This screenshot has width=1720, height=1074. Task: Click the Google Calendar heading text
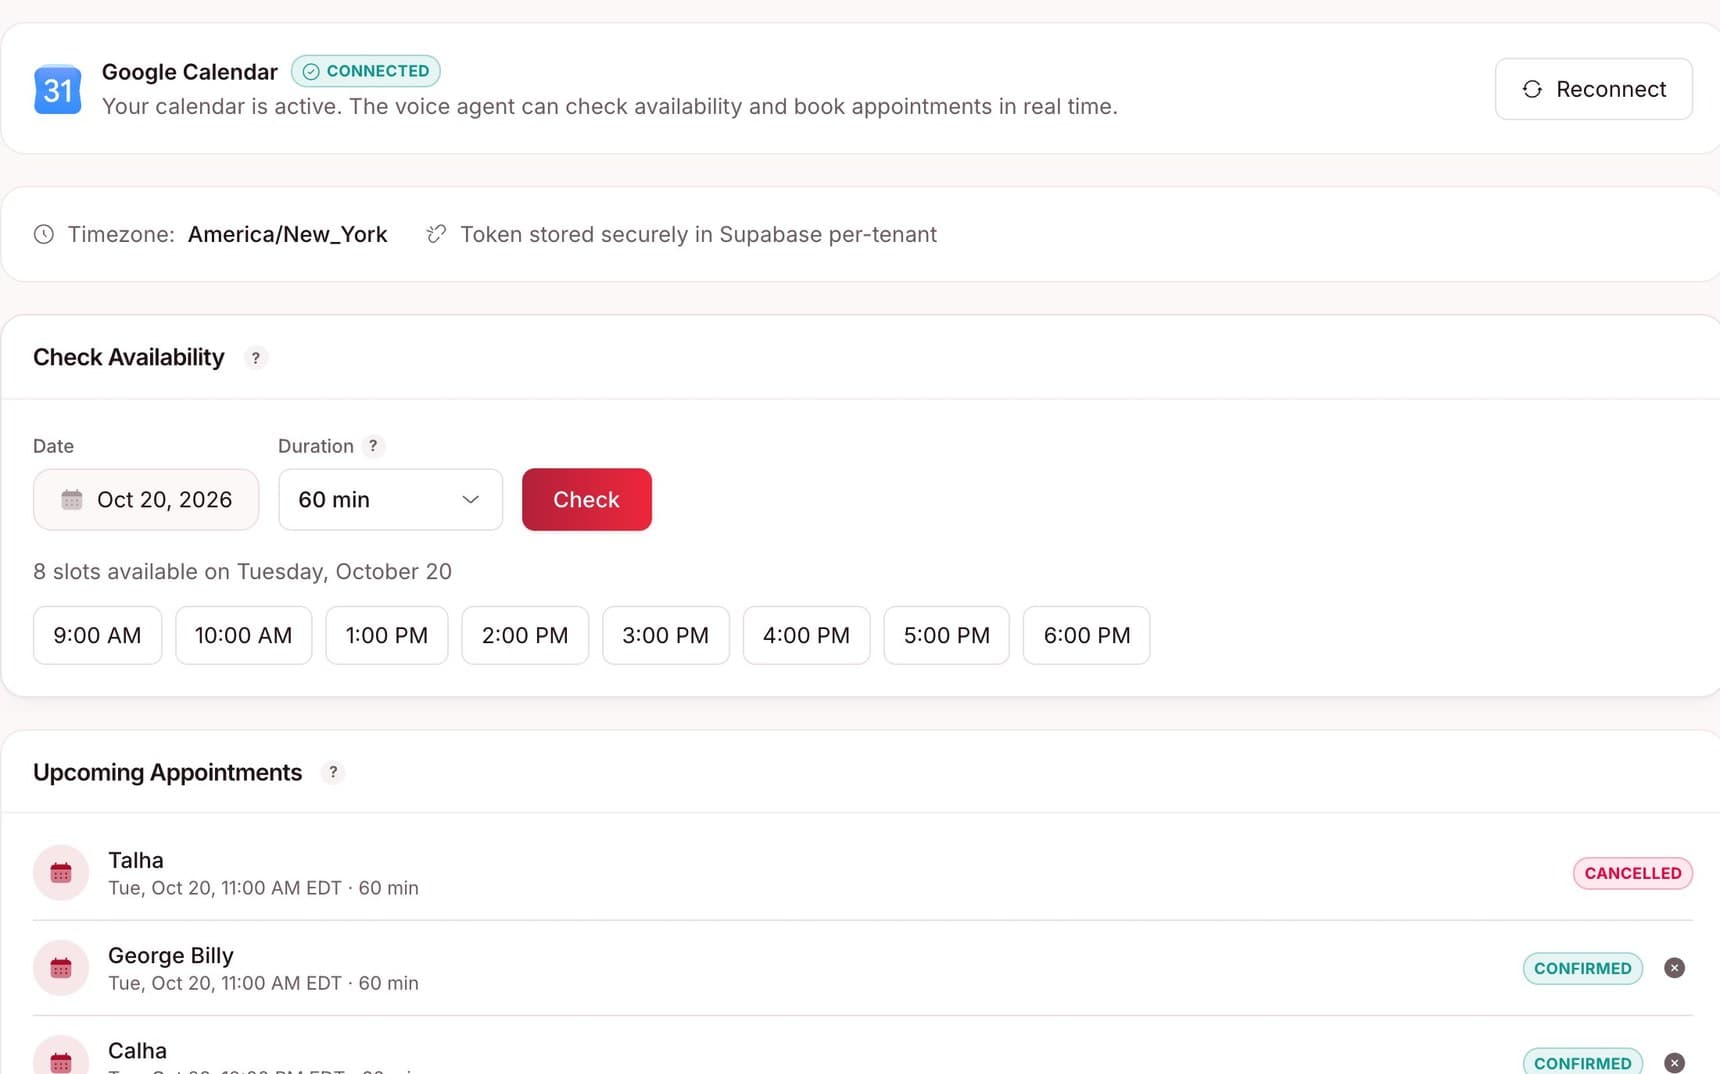coord(190,72)
